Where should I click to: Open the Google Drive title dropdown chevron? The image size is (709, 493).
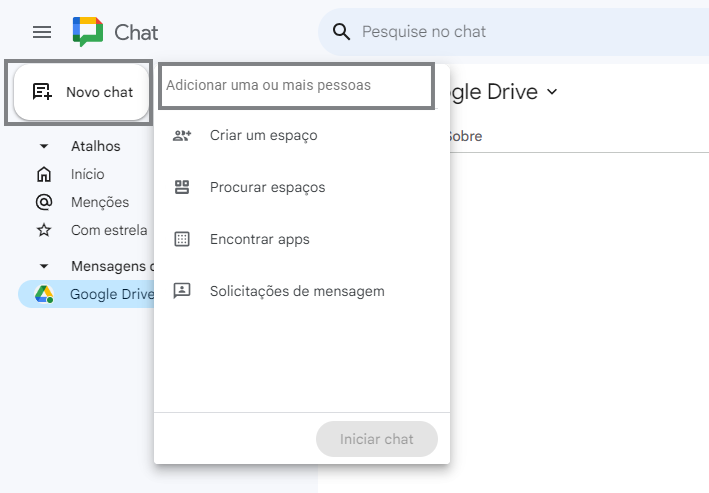(x=552, y=92)
